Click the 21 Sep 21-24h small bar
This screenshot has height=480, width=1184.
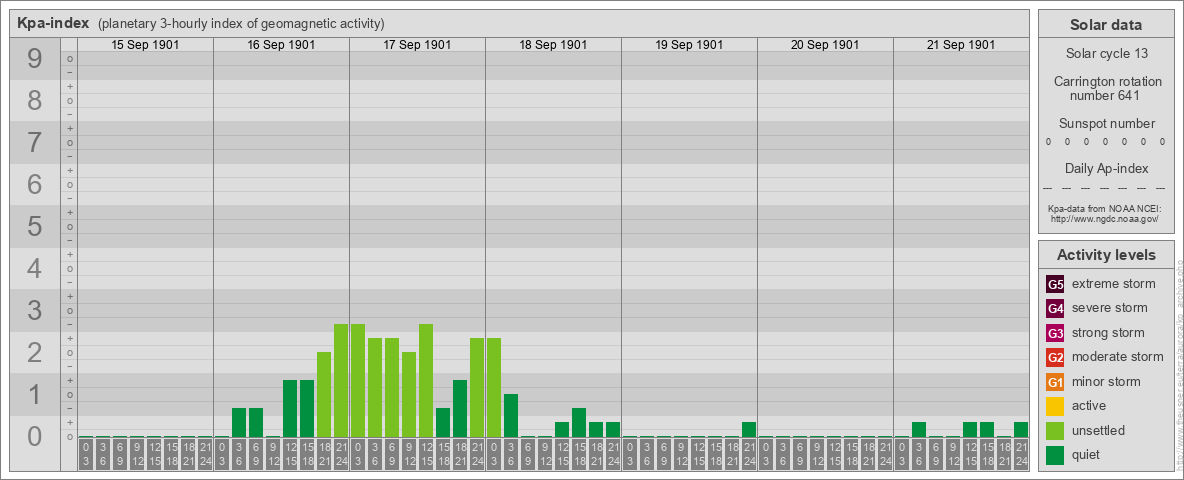[x=1020, y=429]
